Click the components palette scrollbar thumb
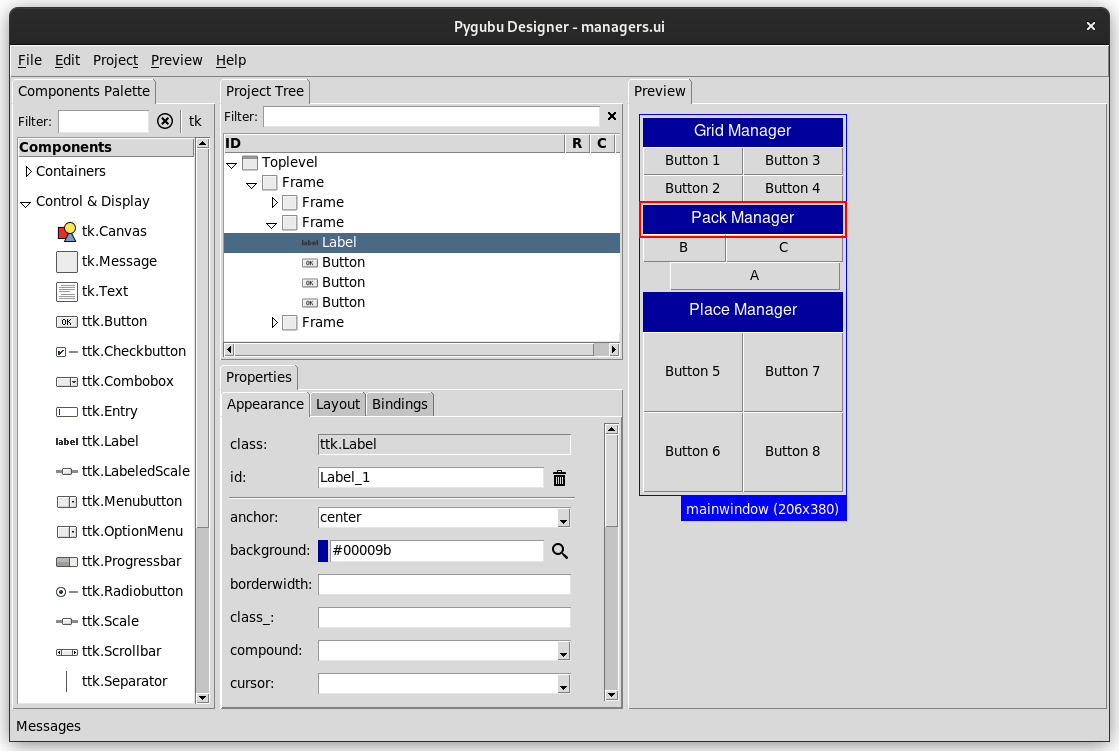Screen dimensions: 1119x751 [x=203, y=337]
